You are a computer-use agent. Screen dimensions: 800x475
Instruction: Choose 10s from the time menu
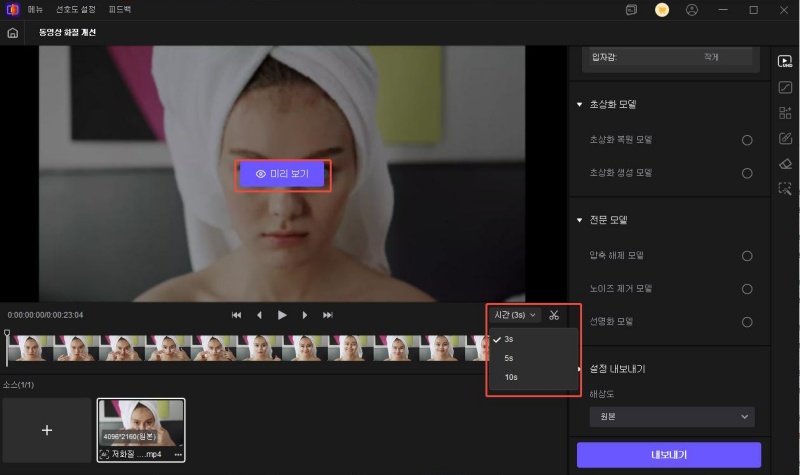click(511, 377)
